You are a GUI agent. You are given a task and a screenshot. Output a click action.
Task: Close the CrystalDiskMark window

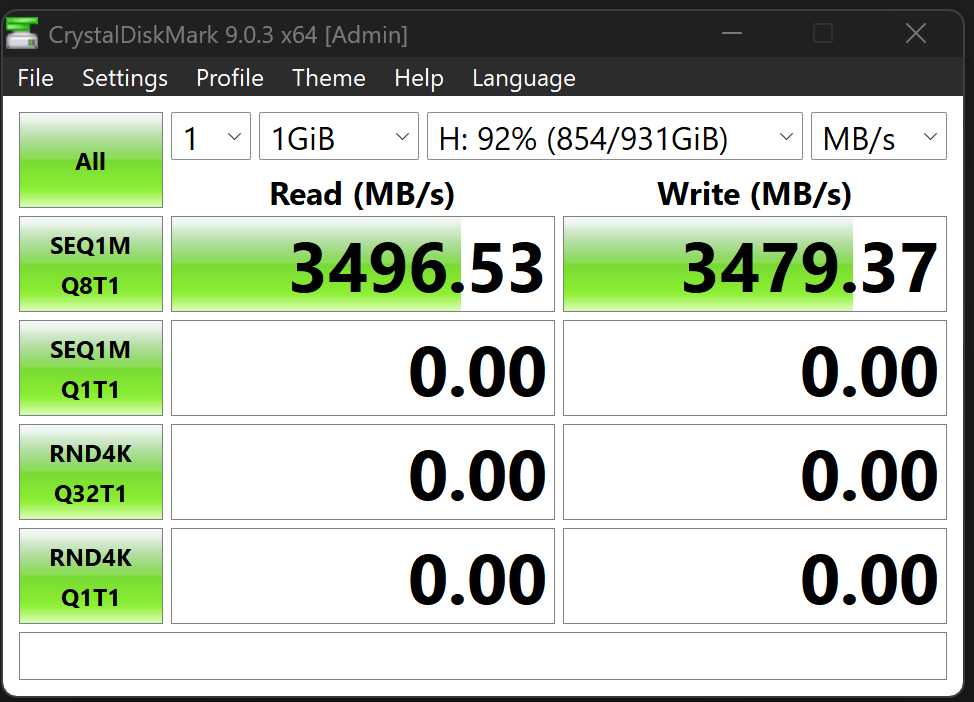916,34
